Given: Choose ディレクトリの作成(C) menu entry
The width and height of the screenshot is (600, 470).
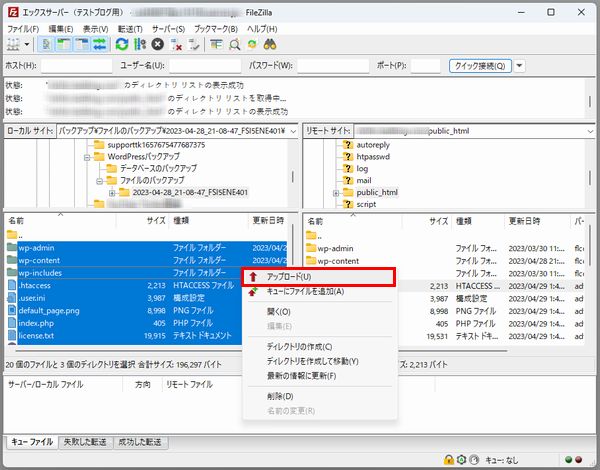Looking at the screenshot, I should (x=318, y=346).
